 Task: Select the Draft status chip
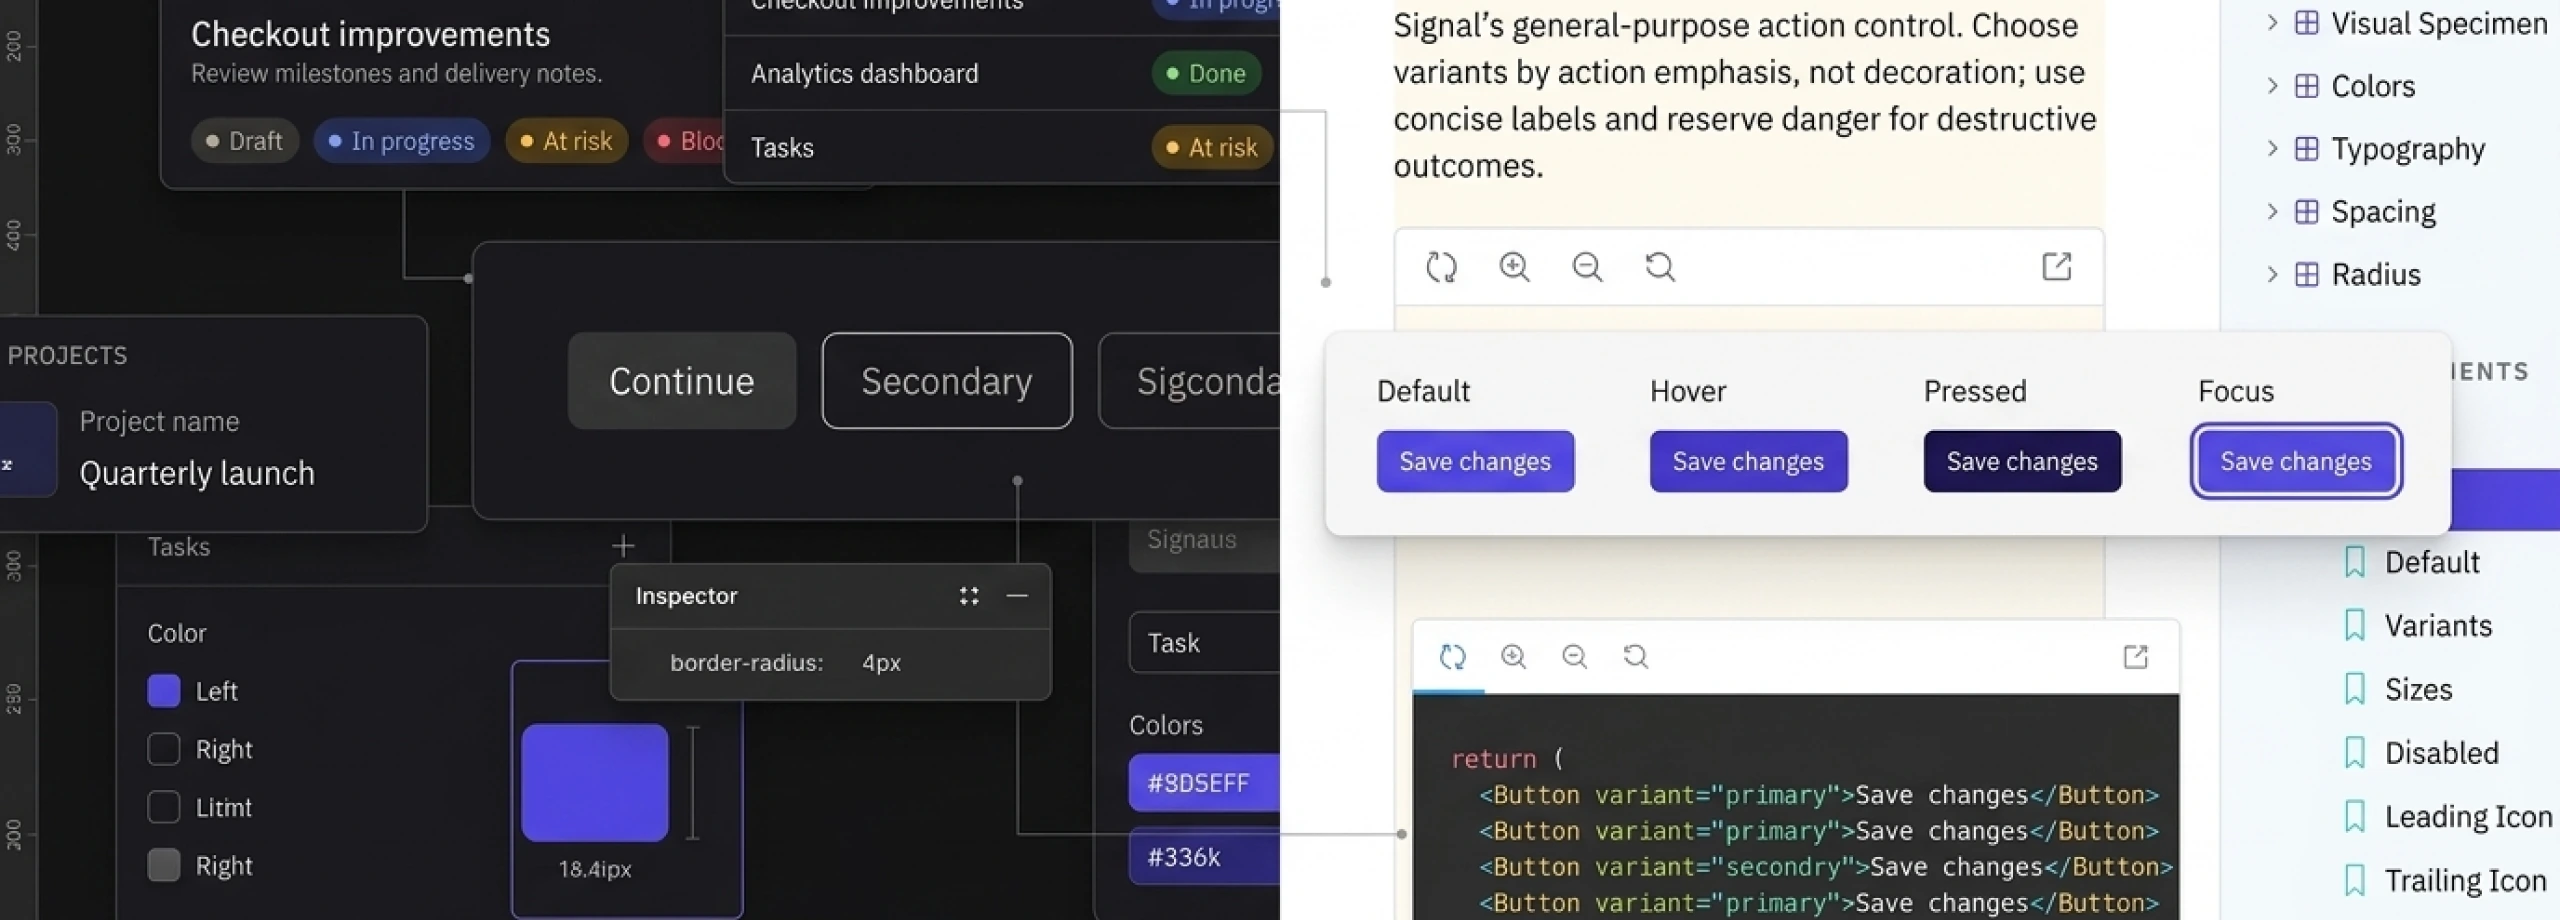tap(244, 141)
